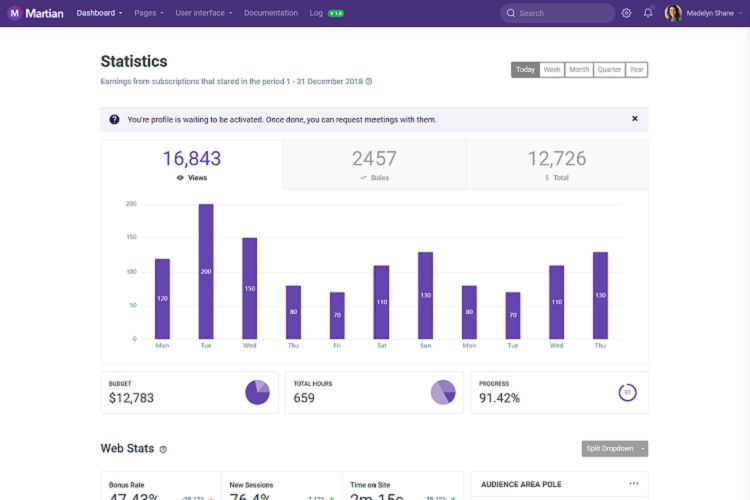This screenshot has height=500, width=750.
Task: Click the 91.42% progress value
Action: (499, 398)
